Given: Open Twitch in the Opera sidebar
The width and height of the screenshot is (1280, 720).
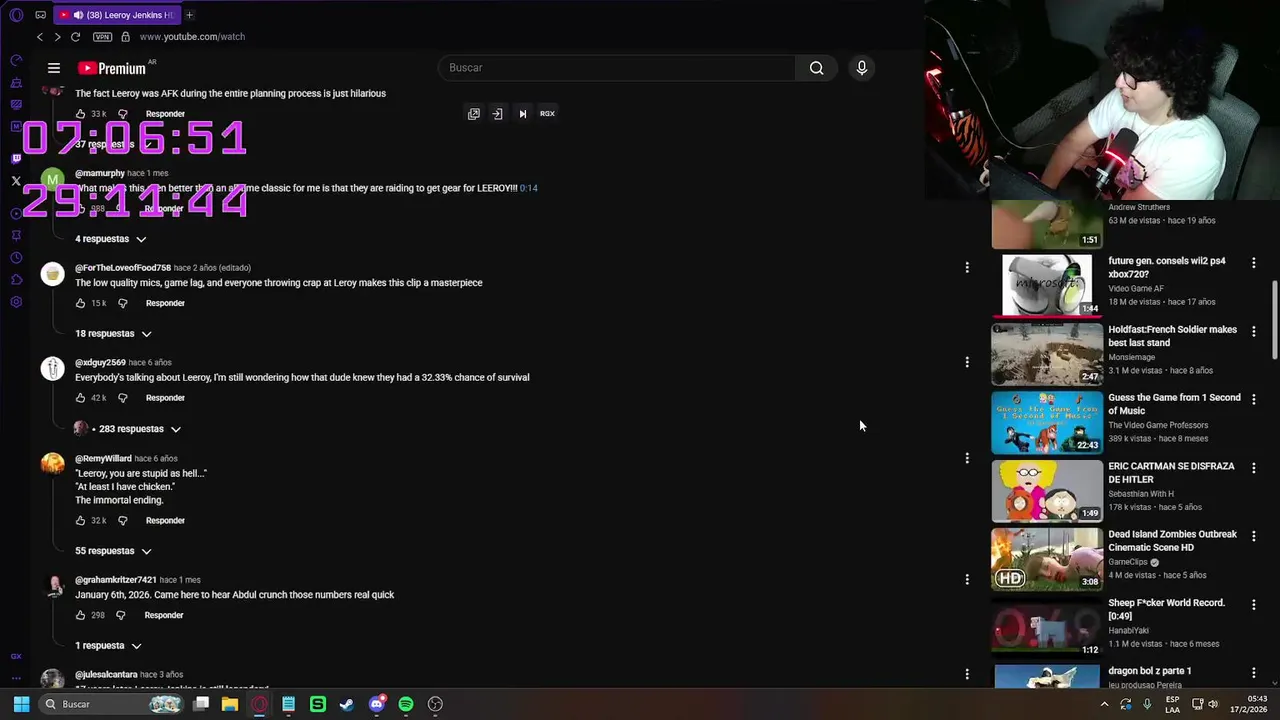Looking at the screenshot, I should click(16, 158).
